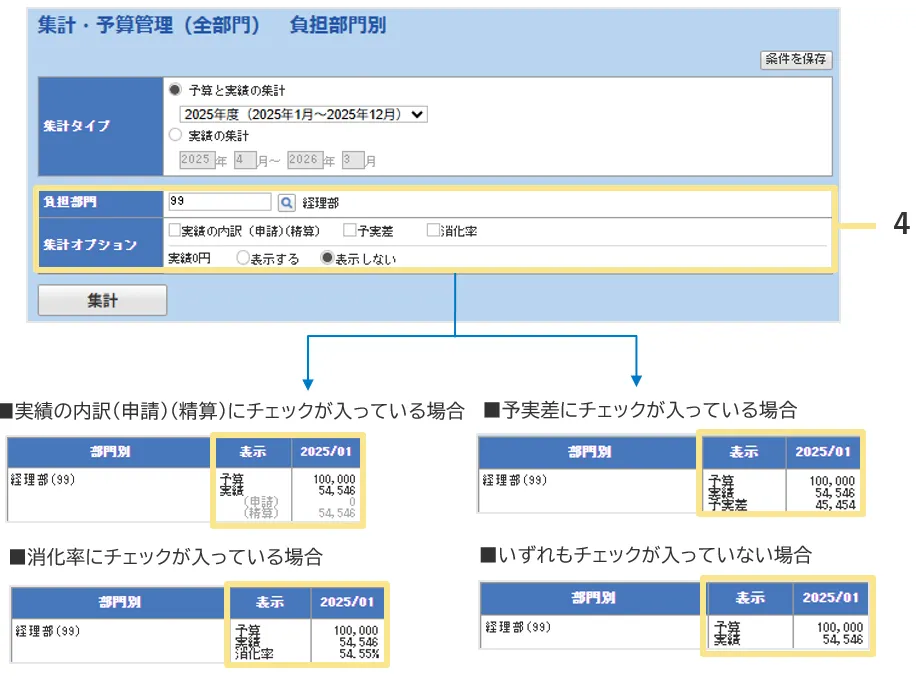Select the 実績の集計 radio option
Screen dimensions: 916x681
[176, 135]
